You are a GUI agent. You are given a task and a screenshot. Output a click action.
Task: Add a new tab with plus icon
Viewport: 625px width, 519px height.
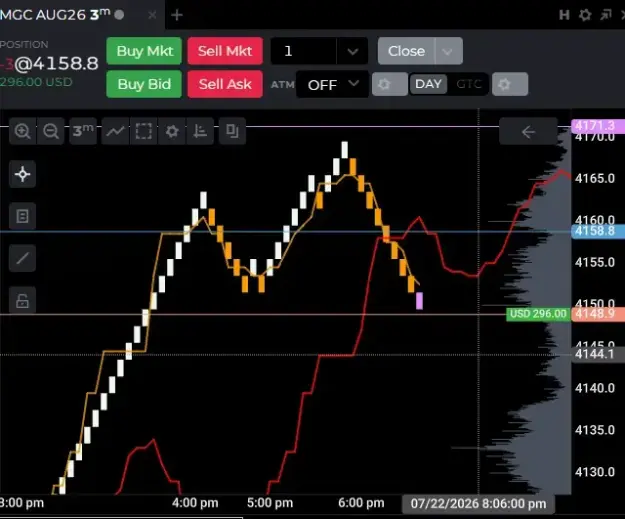pos(177,15)
